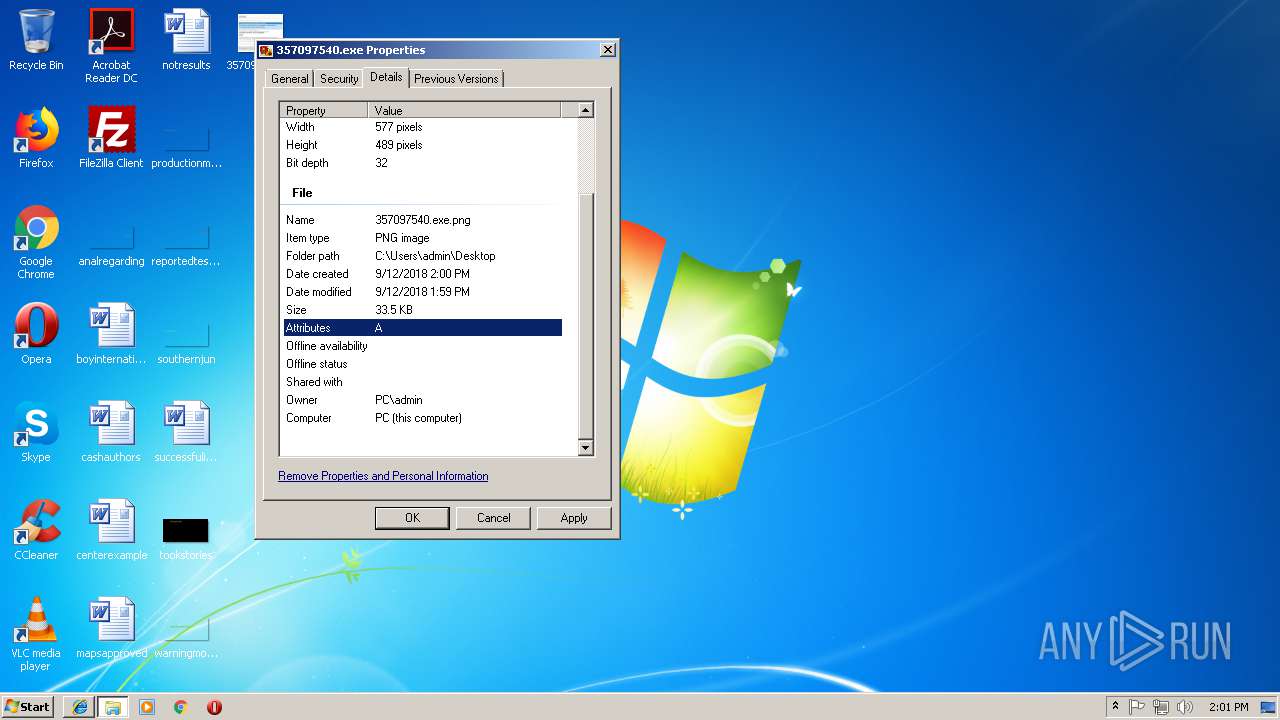This screenshot has height=720, width=1280.
Task: Launch VLC media player shortcut
Action: pyautogui.click(x=36, y=634)
